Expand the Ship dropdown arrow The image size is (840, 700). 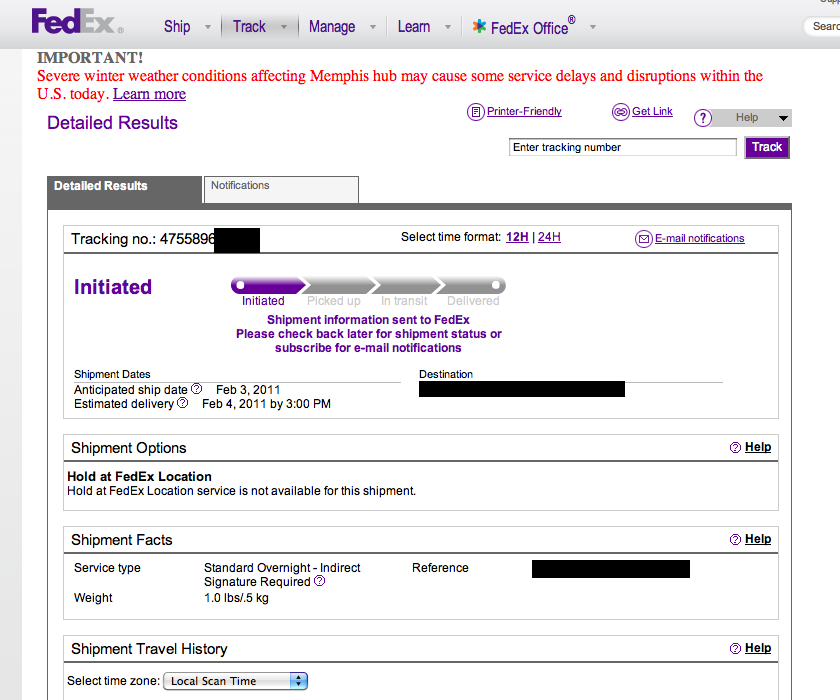pyautogui.click(x=208, y=27)
